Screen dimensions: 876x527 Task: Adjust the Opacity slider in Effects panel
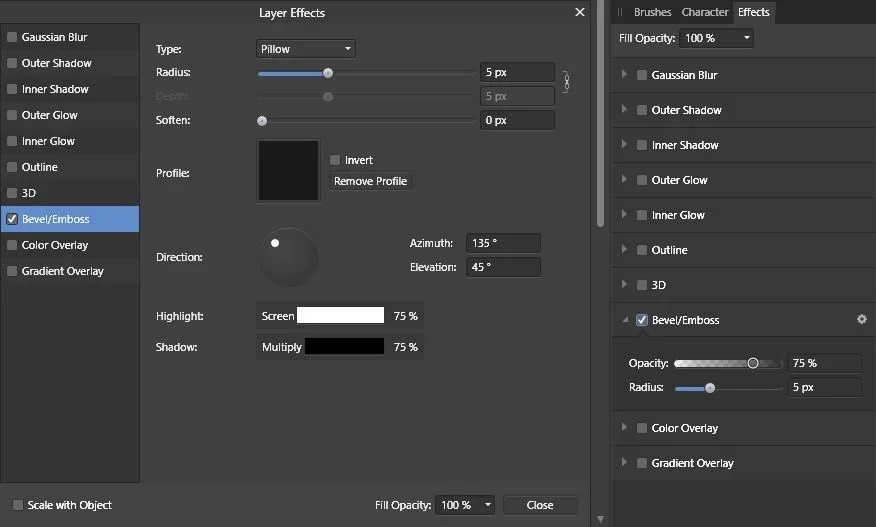(x=728, y=363)
